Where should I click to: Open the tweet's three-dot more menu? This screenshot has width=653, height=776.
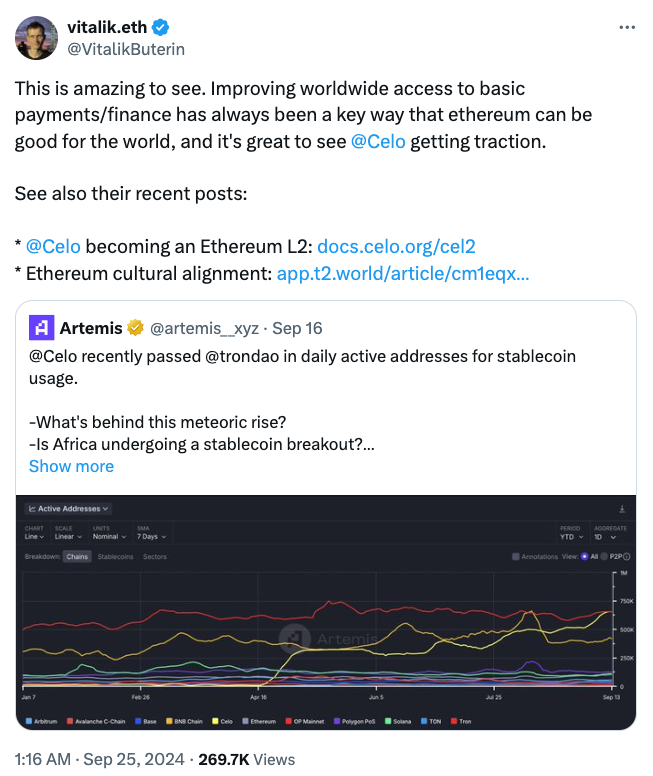[x=627, y=27]
